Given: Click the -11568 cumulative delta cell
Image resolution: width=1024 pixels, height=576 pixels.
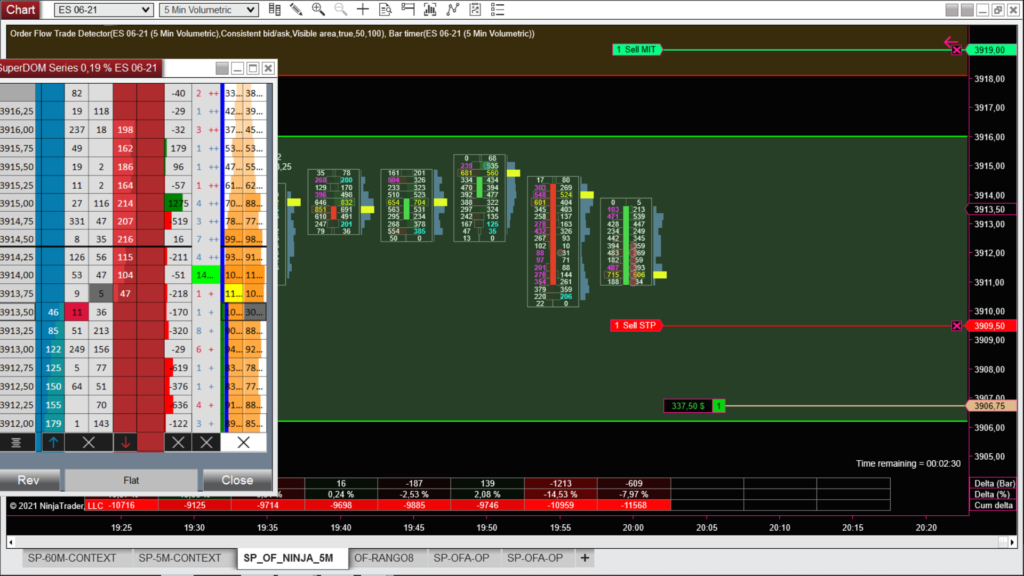Looking at the screenshot, I should pos(633,505).
